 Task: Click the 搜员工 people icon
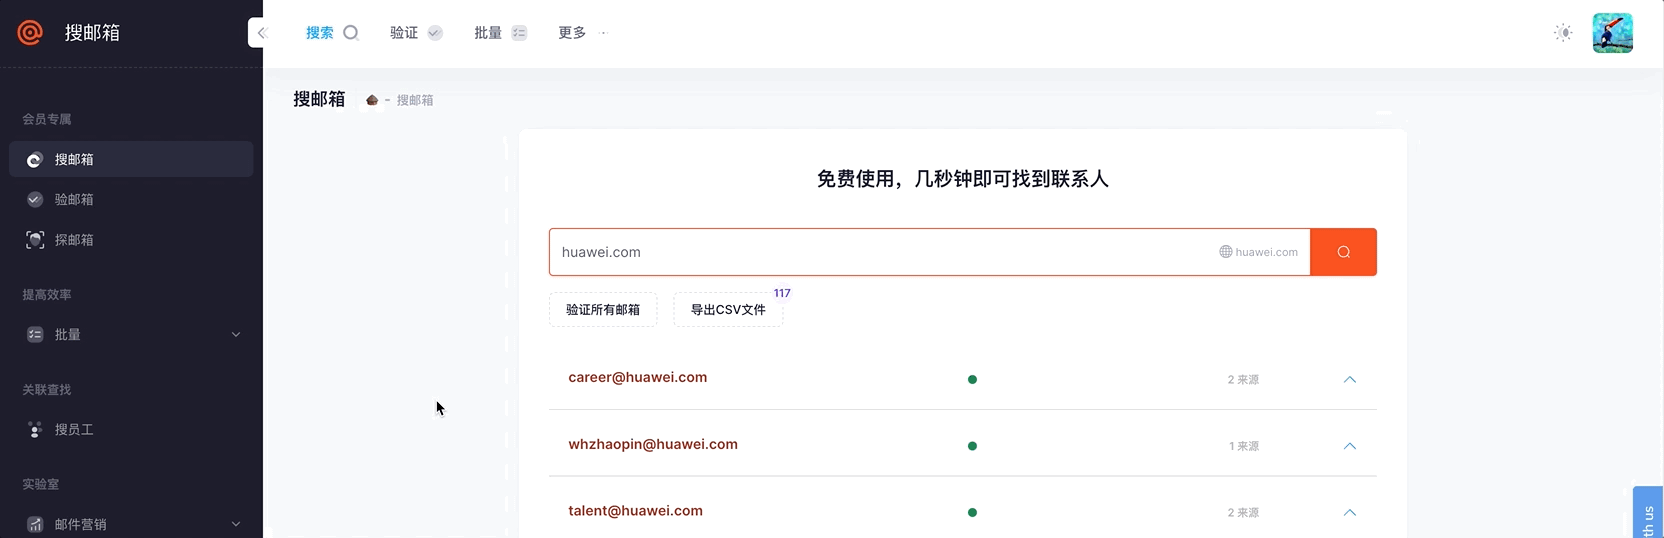pyautogui.click(x=35, y=429)
